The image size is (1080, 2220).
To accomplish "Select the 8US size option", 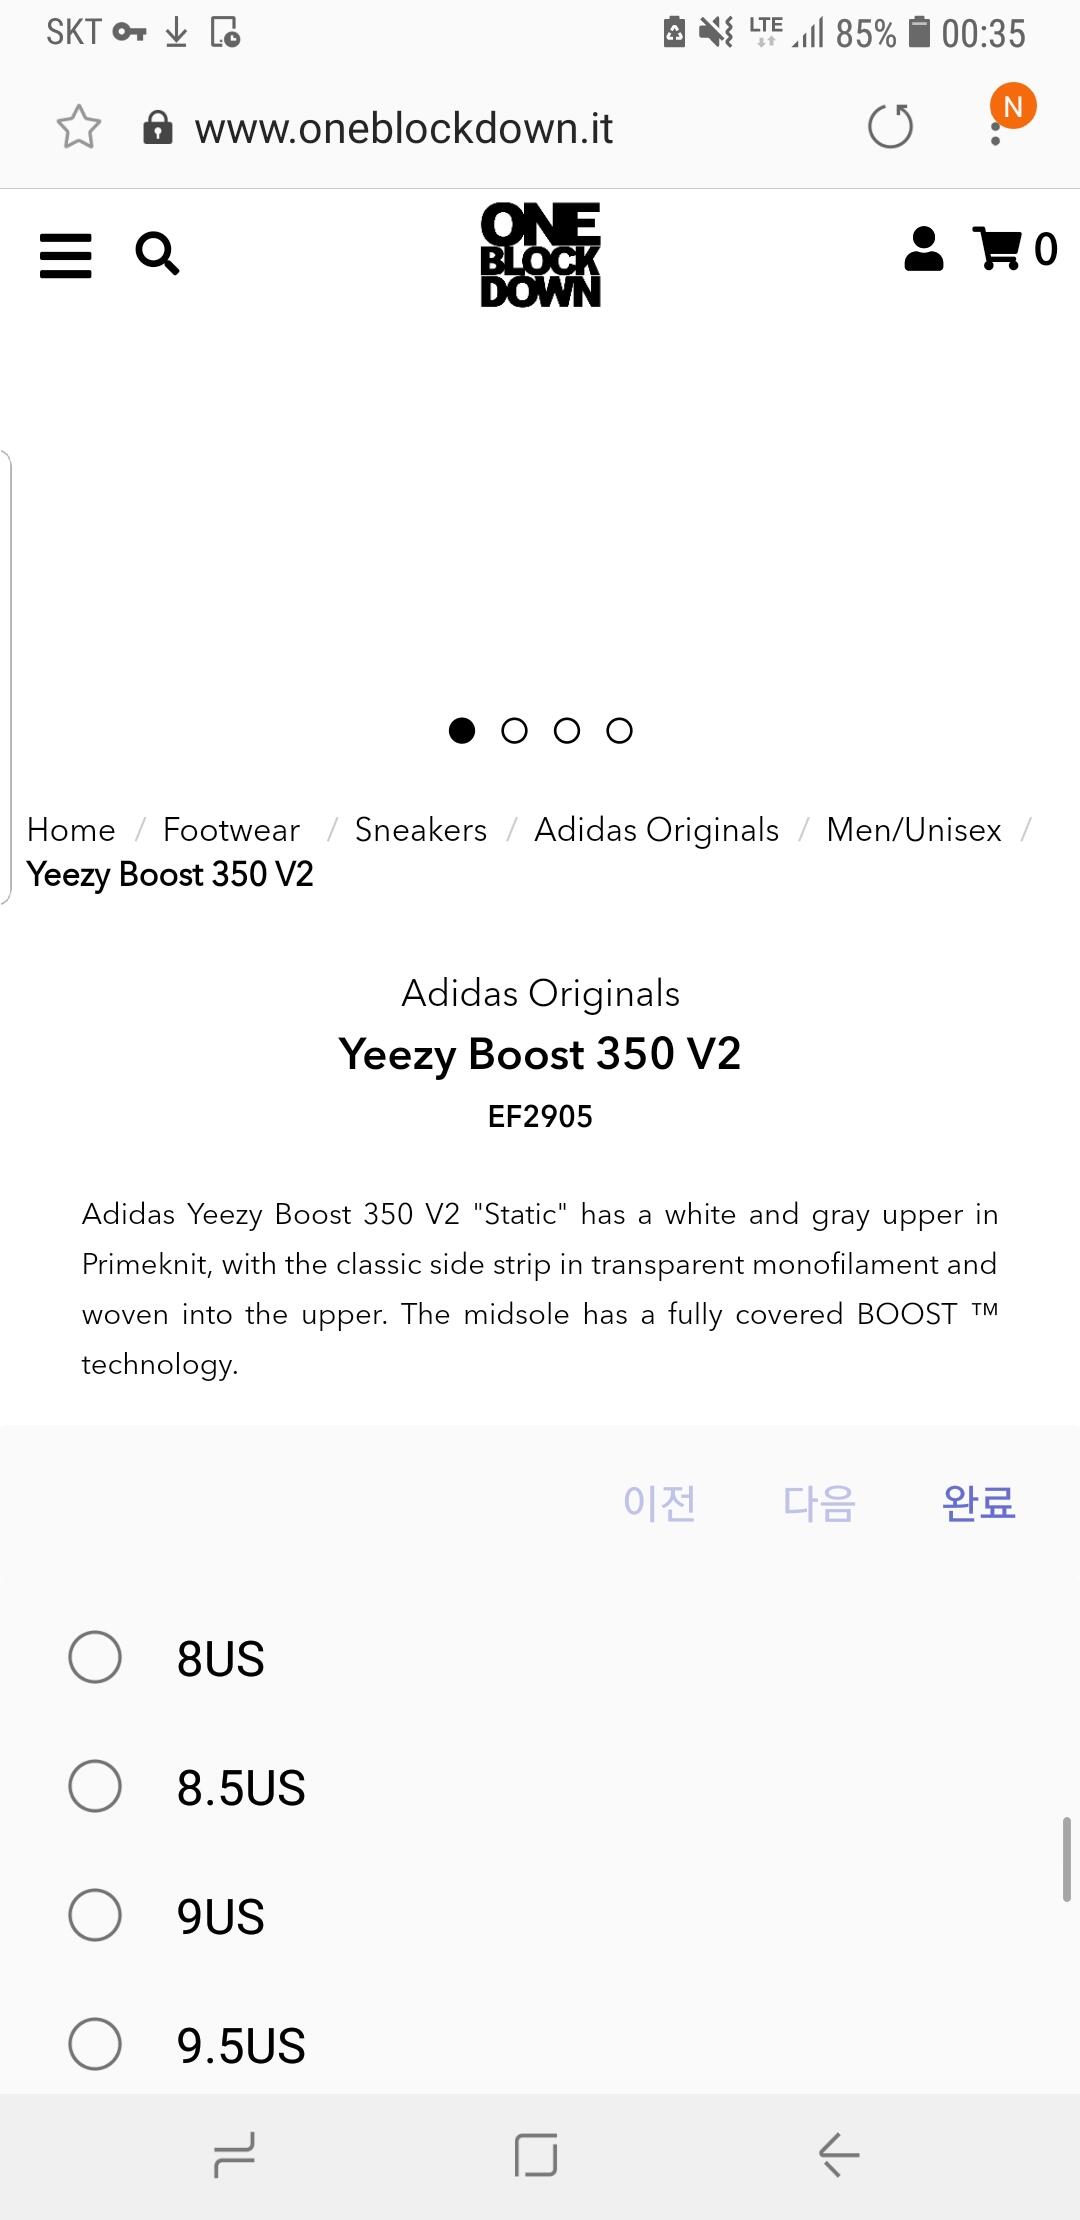I will pyautogui.click(x=96, y=1657).
